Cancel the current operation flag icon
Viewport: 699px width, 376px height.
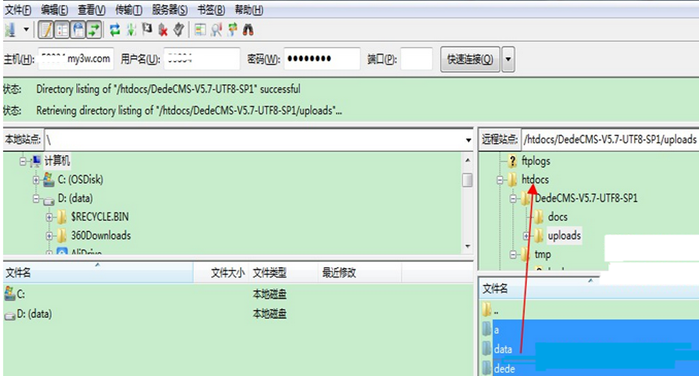pyautogui.click(x=147, y=29)
